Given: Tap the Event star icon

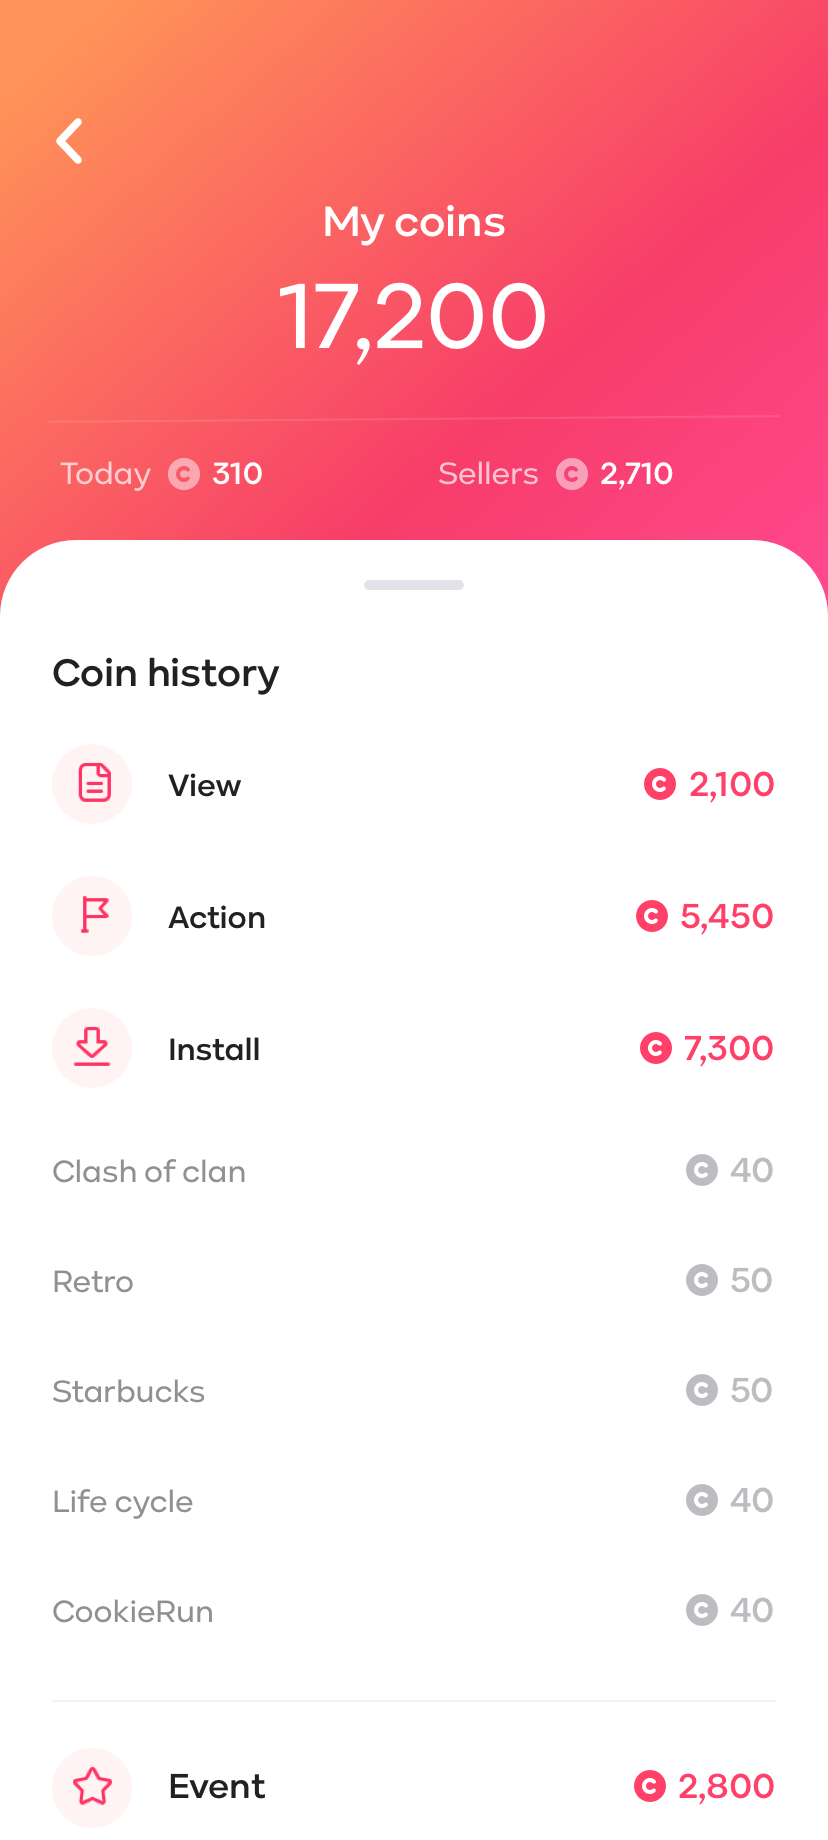Looking at the screenshot, I should (x=92, y=1787).
